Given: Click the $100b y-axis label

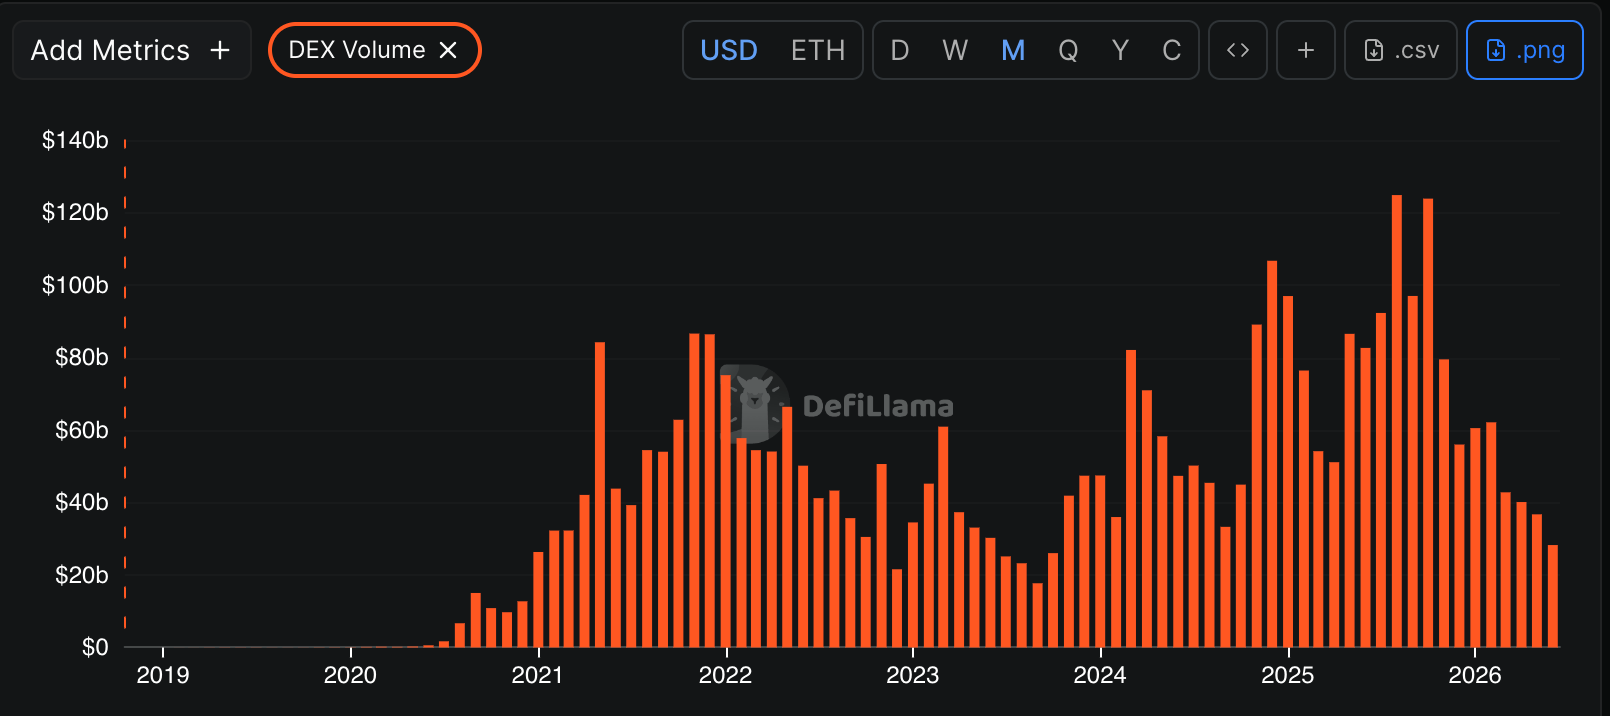Looking at the screenshot, I should coord(75,285).
